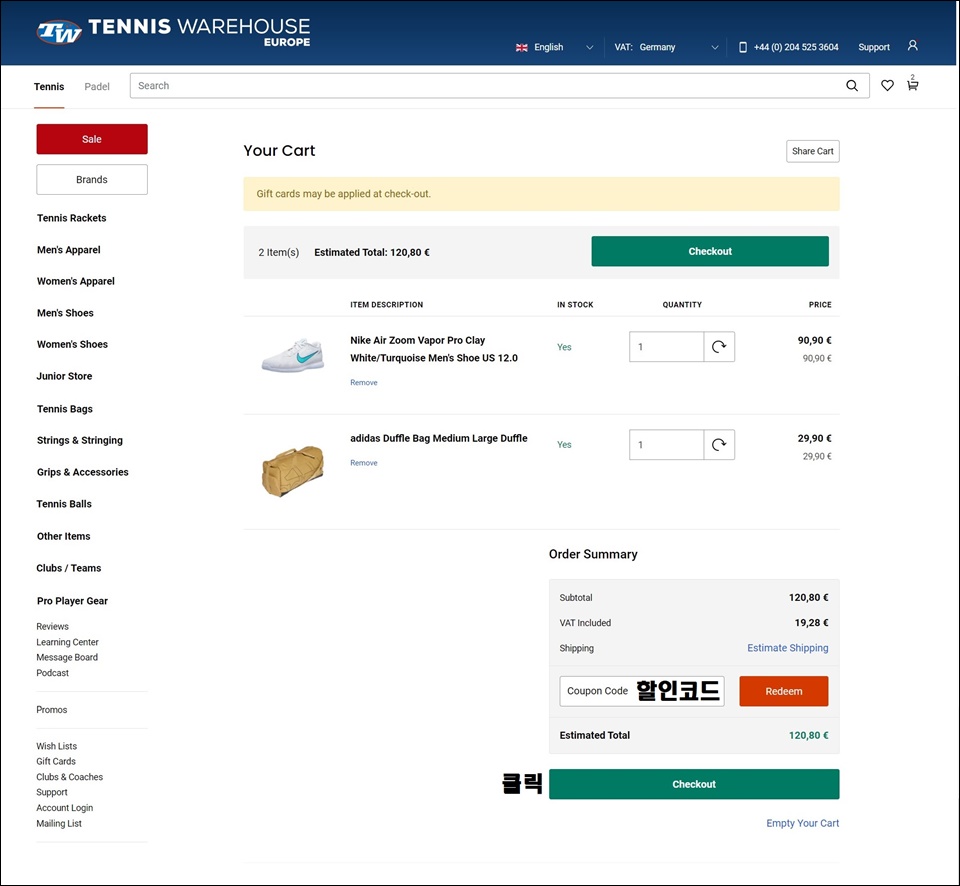Switch to the Padel tab
The height and width of the screenshot is (886, 960).
coord(97,86)
